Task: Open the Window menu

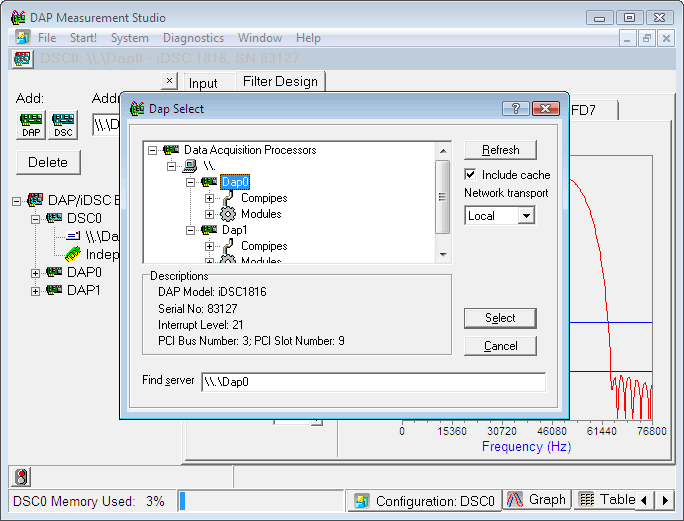Action: click(260, 38)
